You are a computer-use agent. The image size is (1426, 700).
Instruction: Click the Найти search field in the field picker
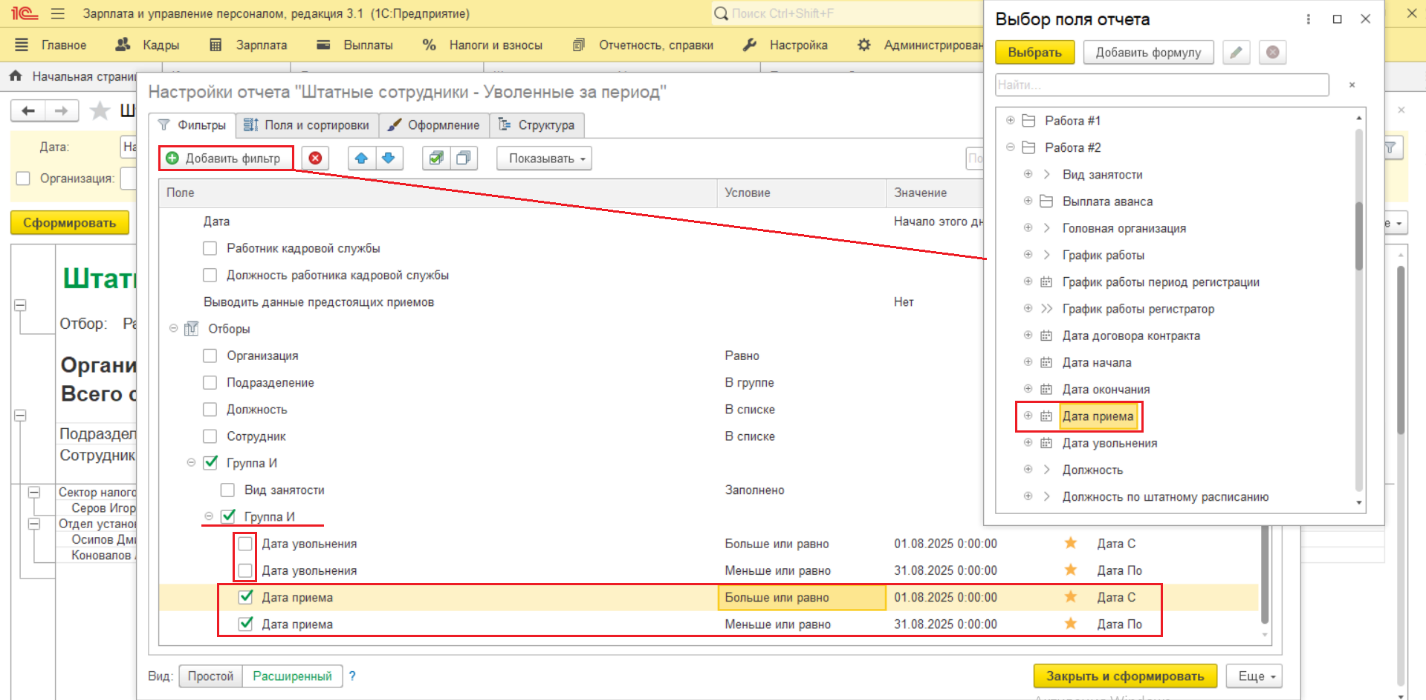1161,85
